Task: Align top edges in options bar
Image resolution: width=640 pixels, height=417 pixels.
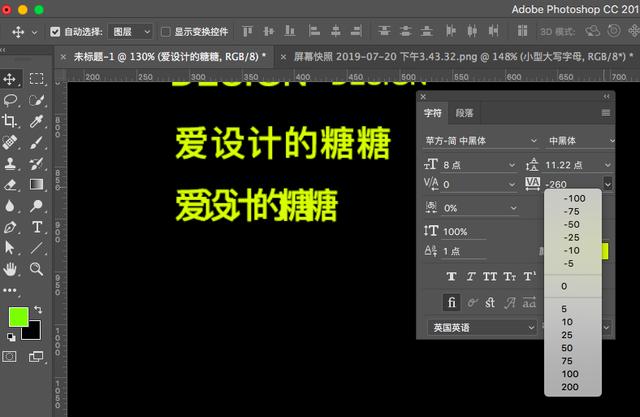Action: click(247, 31)
